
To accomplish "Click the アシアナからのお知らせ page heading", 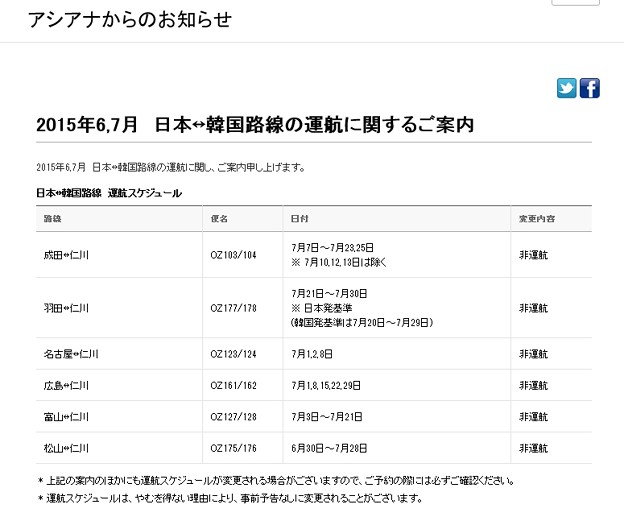I will tap(130, 20).
